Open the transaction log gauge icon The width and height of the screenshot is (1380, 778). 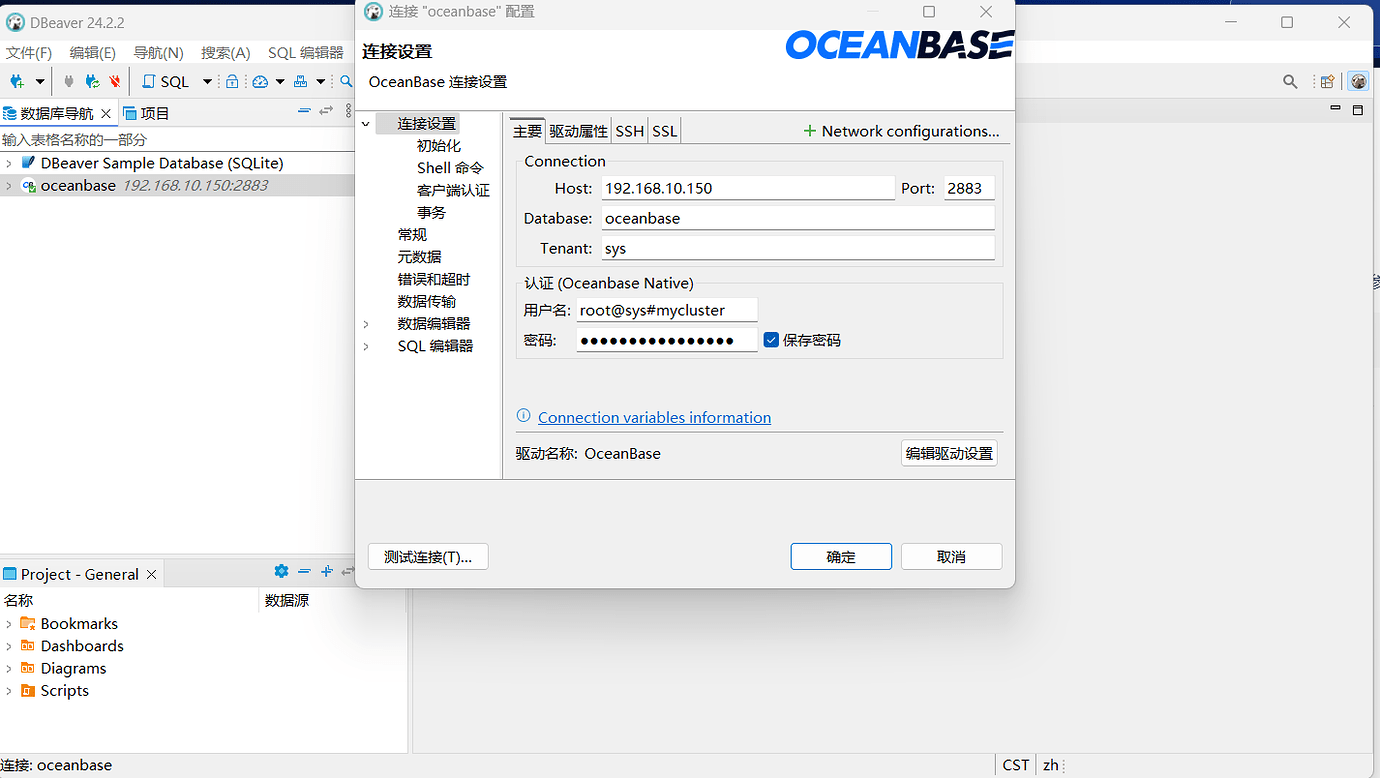click(x=258, y=82)
